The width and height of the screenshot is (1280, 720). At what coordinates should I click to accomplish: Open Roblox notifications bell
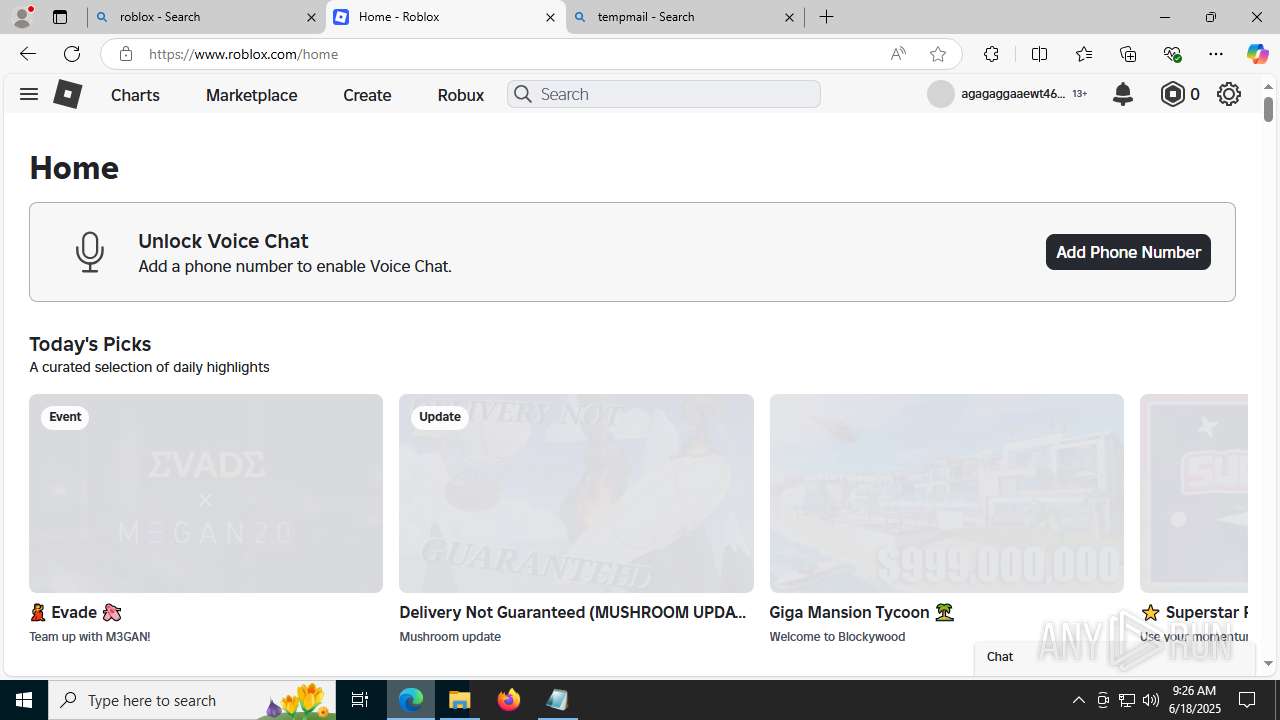click(1123, 94)
